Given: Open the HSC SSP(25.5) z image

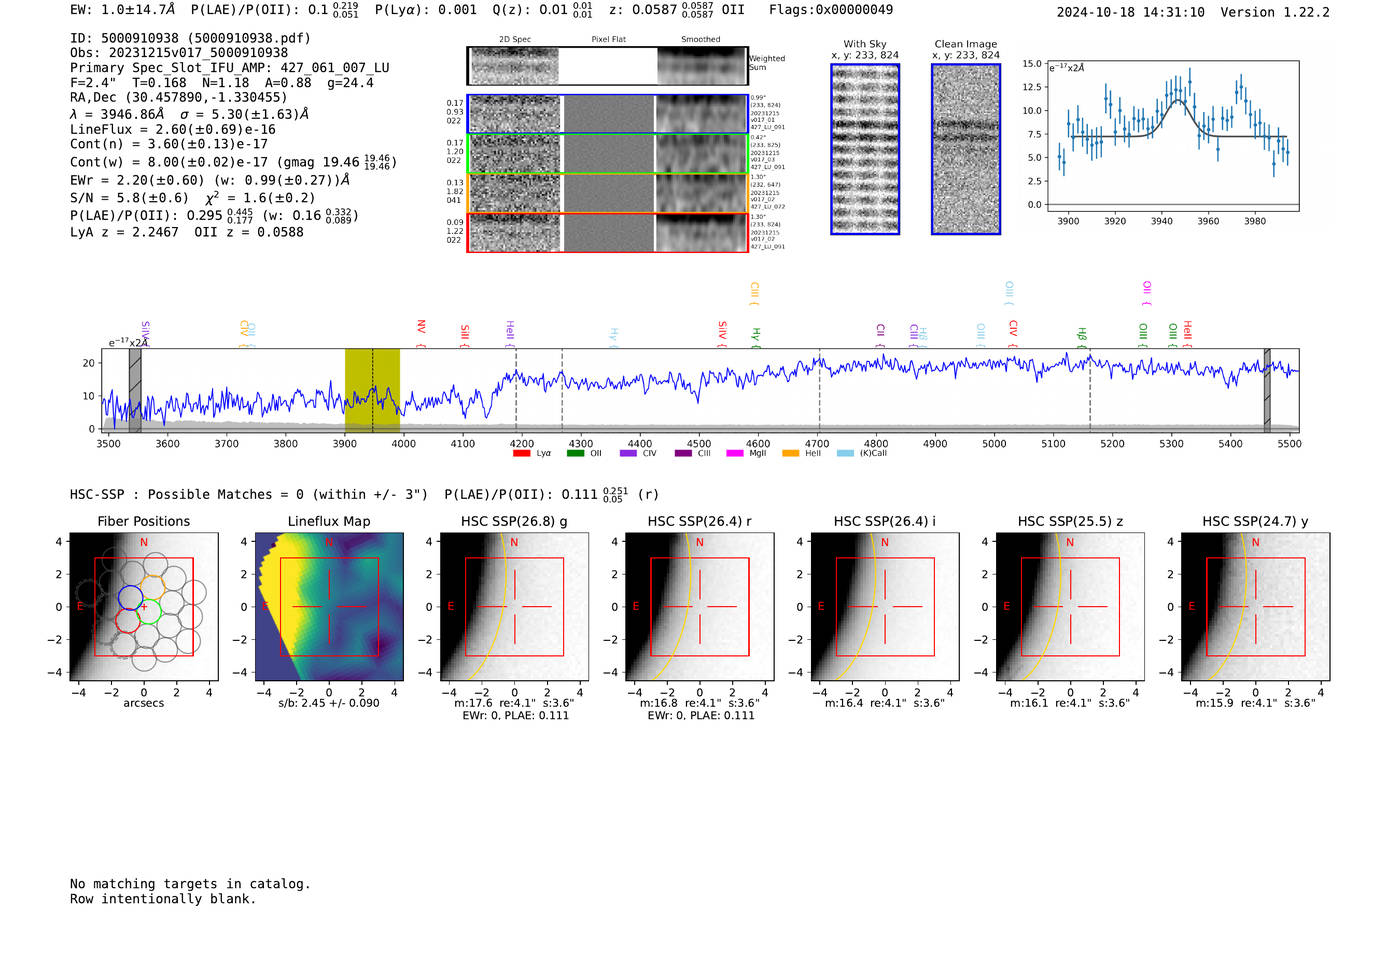Looking at the screenshot, I should (1070, 607).
